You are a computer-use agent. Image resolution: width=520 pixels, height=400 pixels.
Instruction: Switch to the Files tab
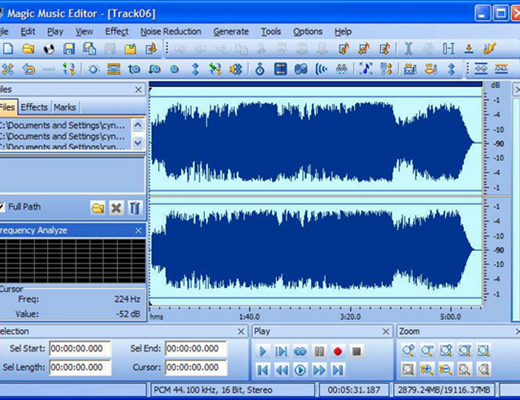tap(8, 107)
